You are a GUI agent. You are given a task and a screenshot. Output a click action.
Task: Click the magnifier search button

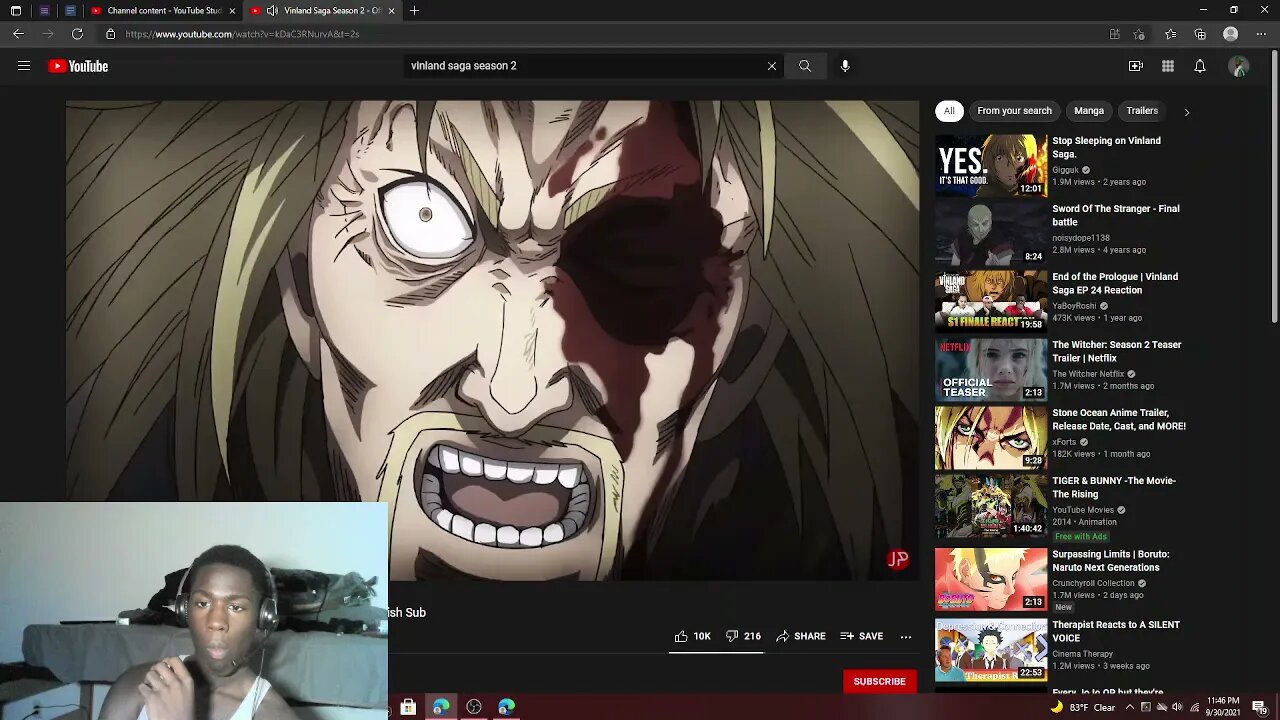click(805, 66)
